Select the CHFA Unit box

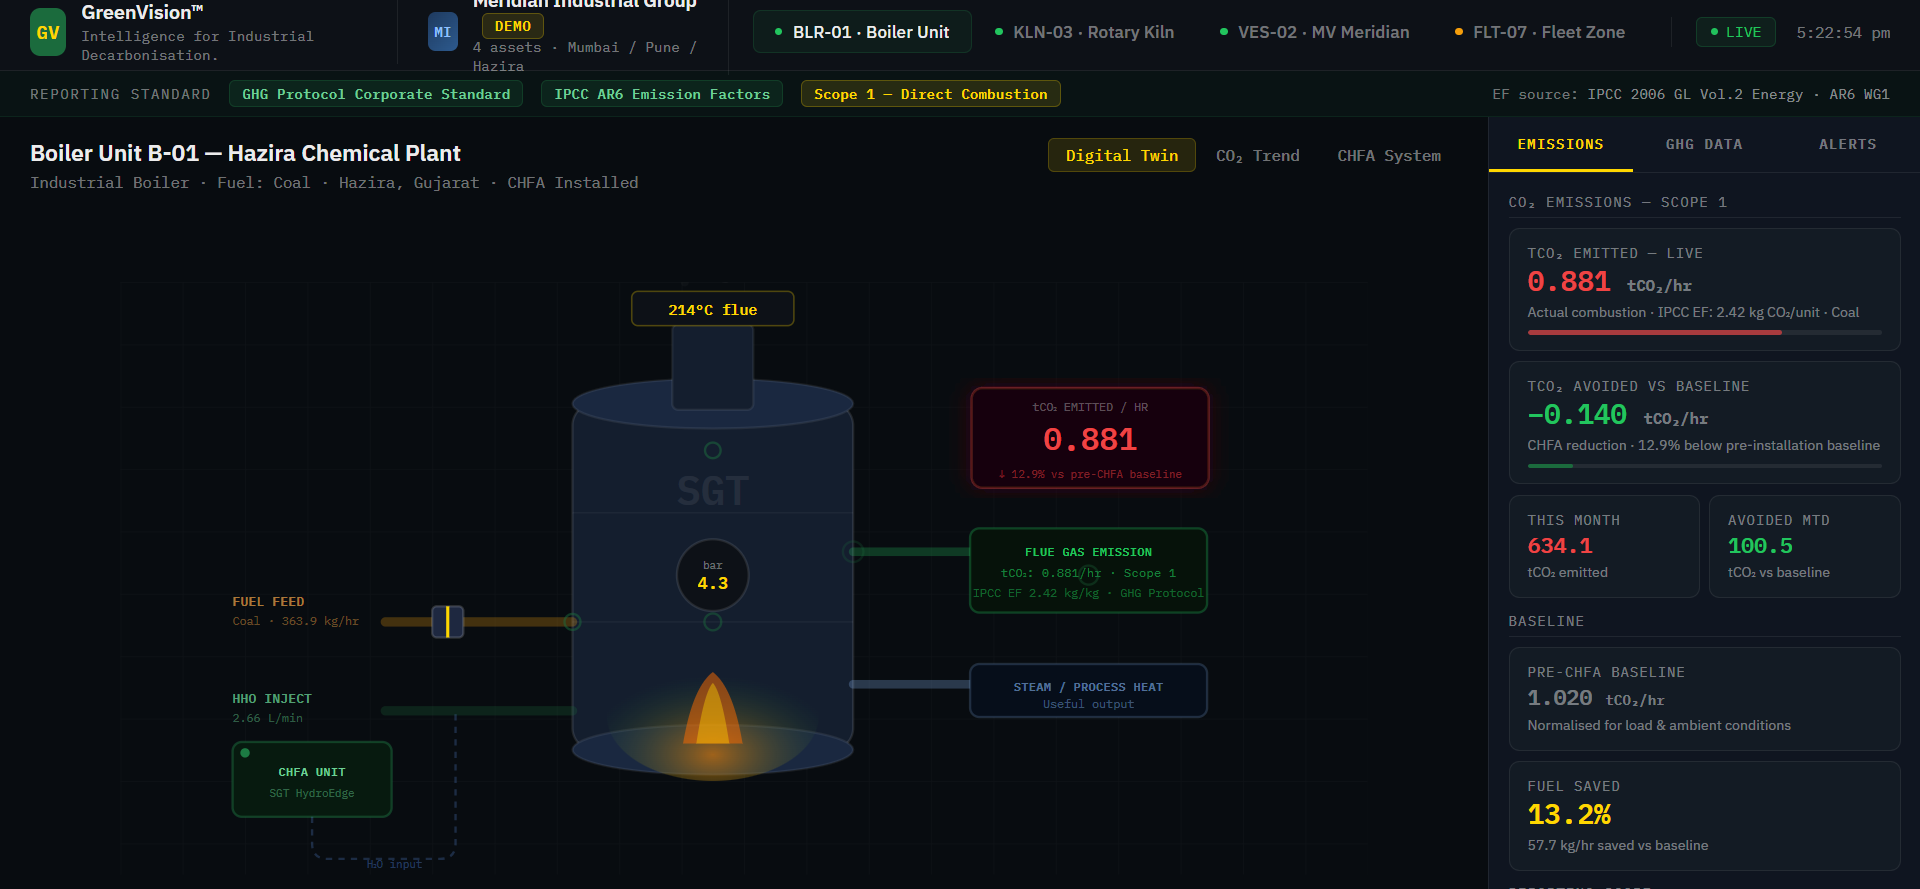(312, 780)
